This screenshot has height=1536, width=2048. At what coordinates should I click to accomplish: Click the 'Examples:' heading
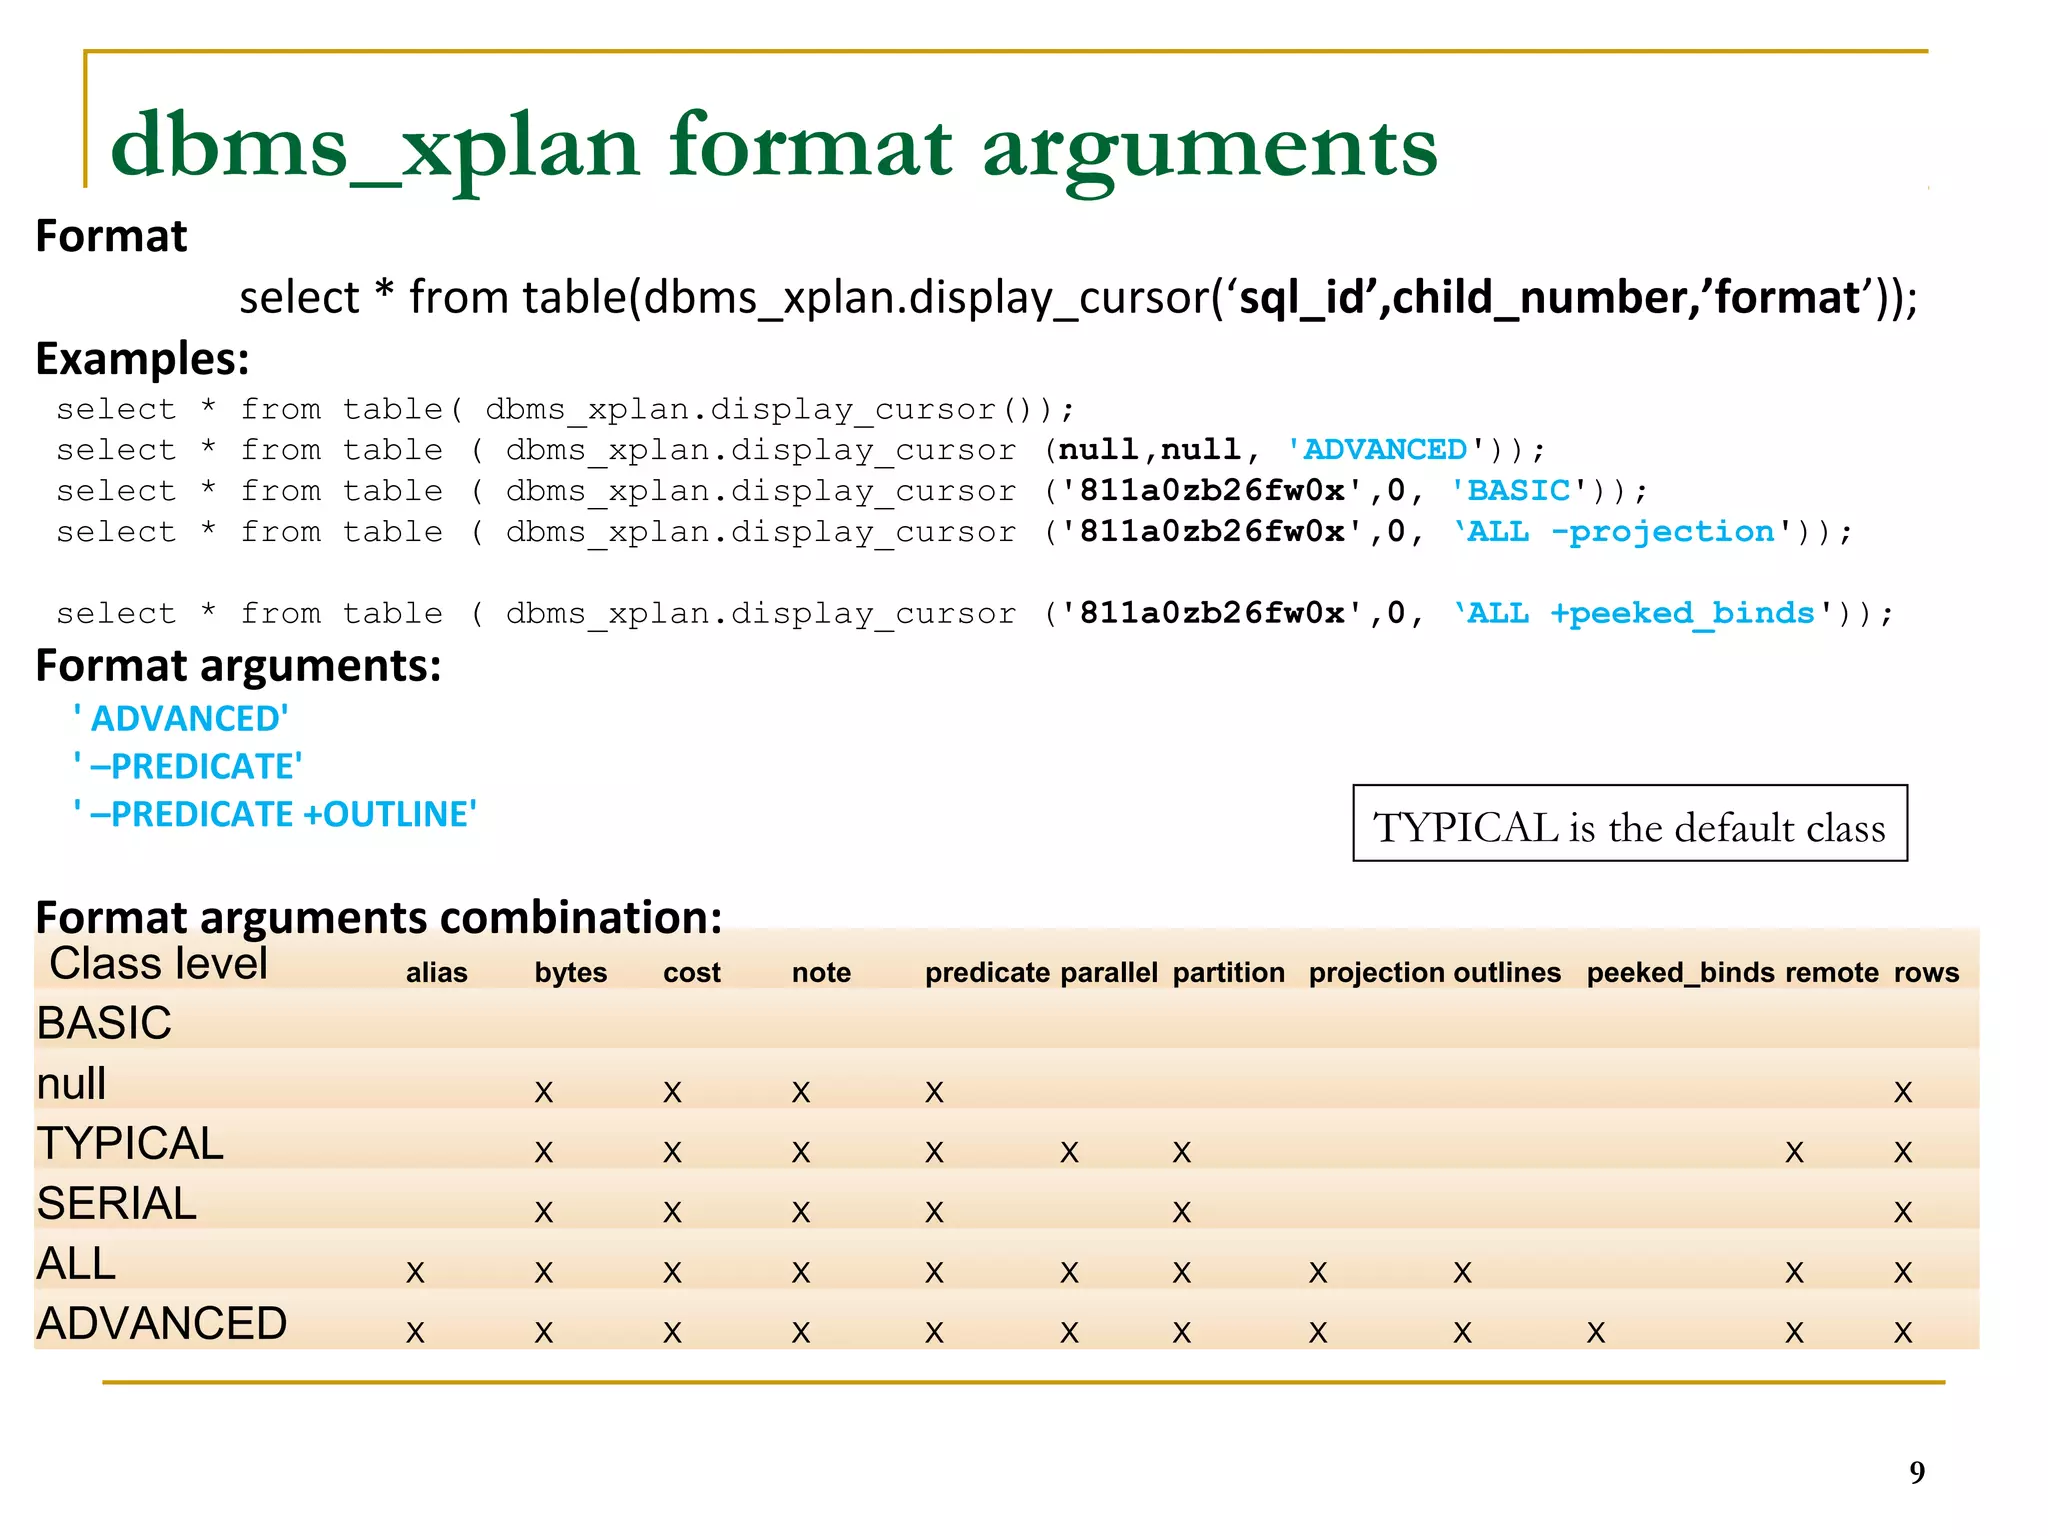pos(142,359)
